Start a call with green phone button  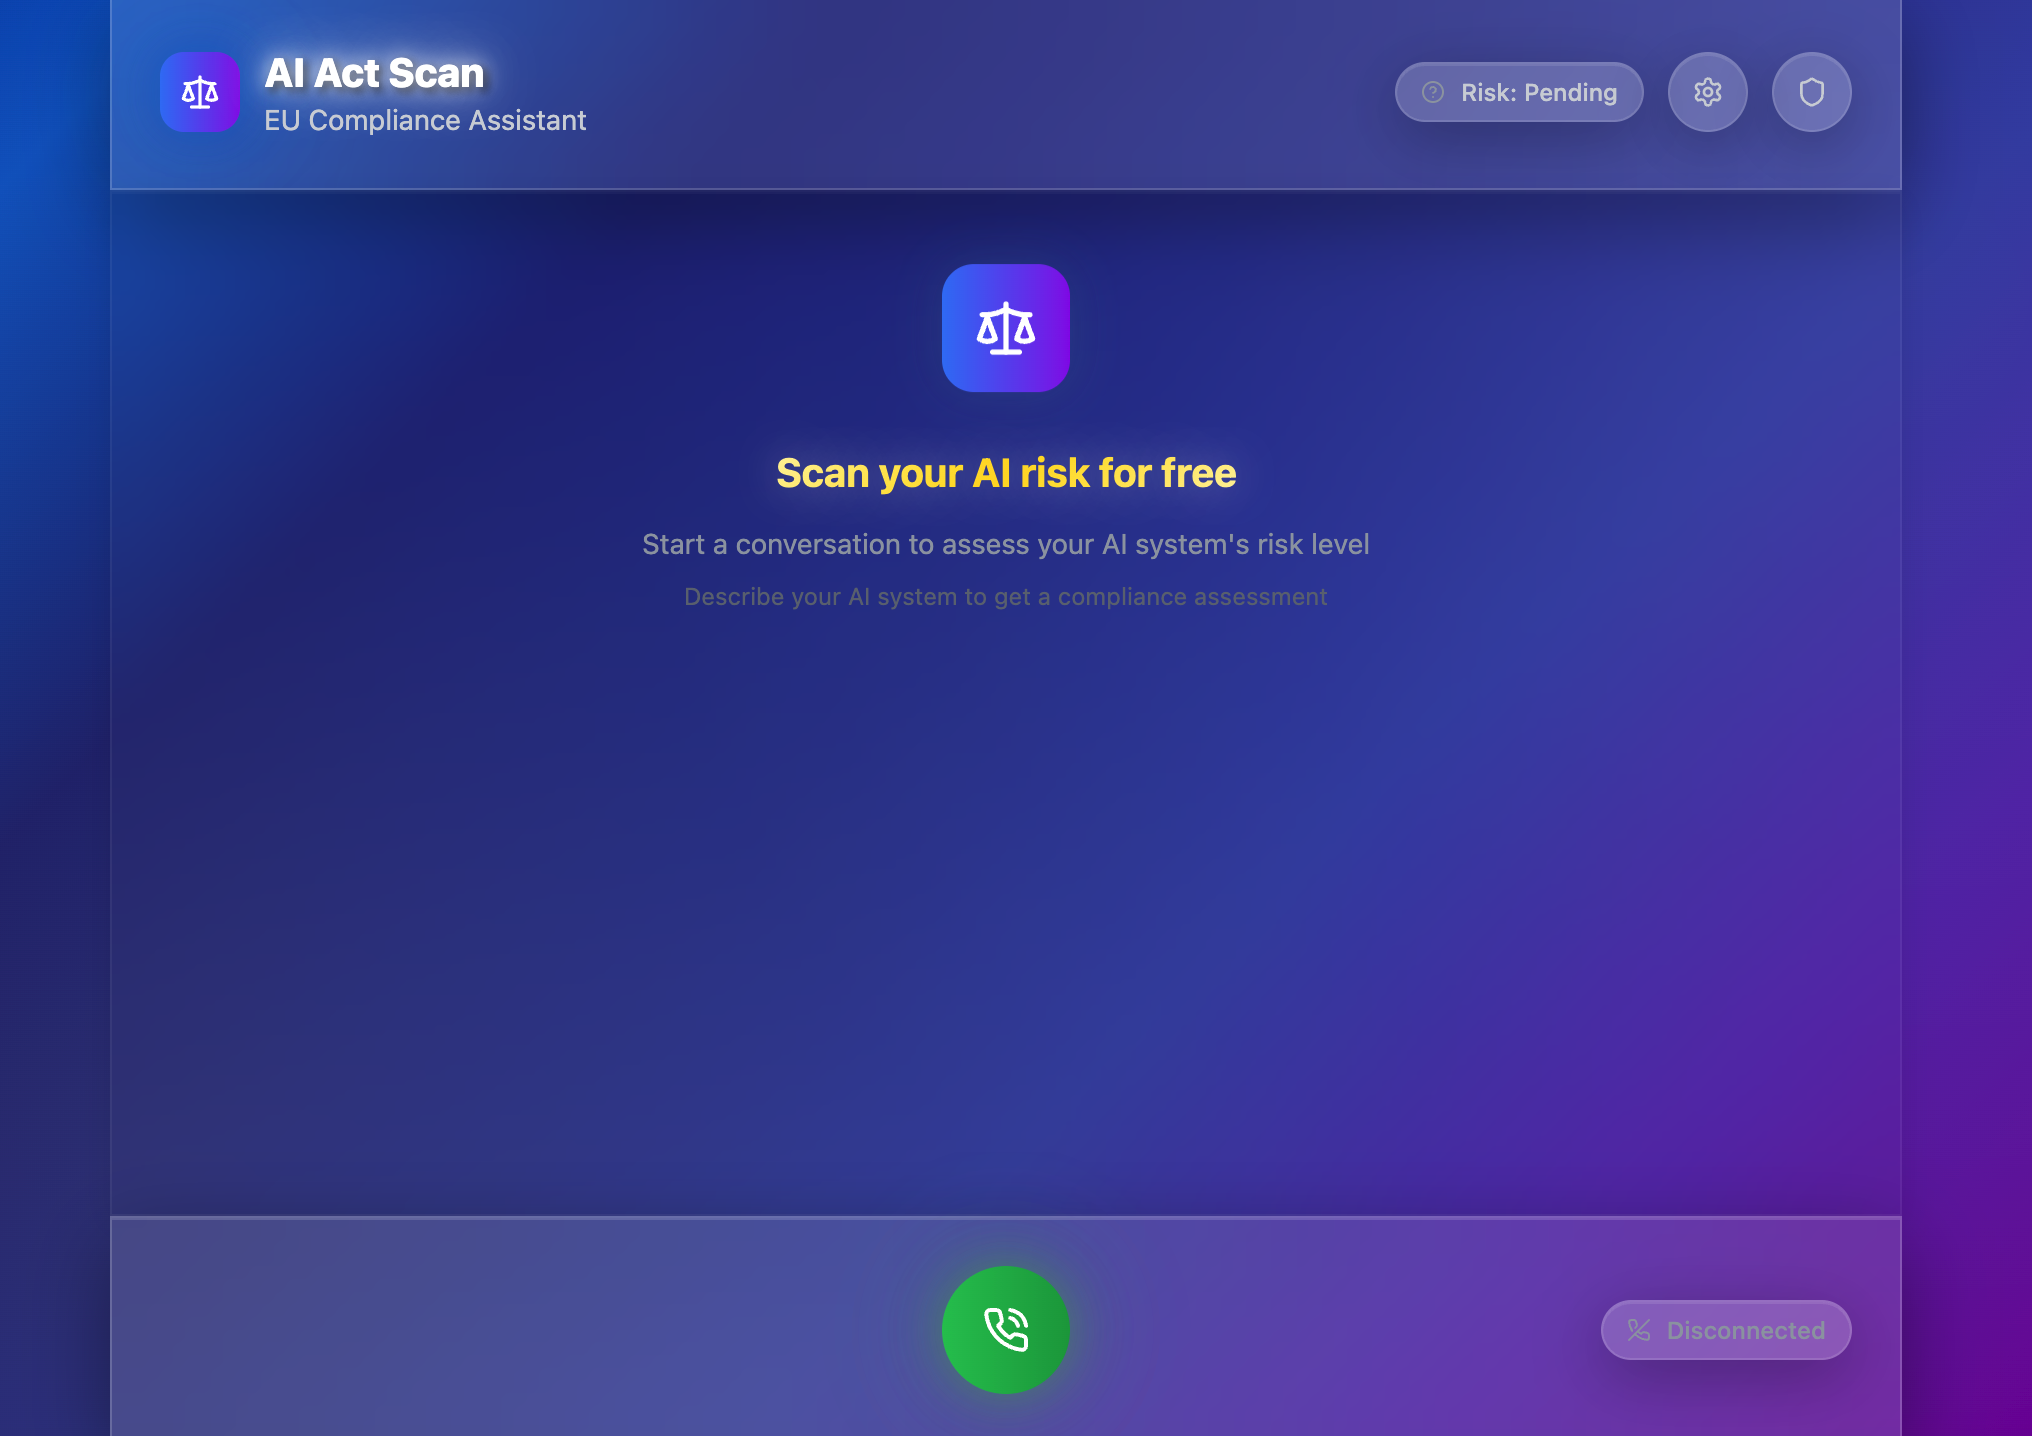click(1006, 1330)
